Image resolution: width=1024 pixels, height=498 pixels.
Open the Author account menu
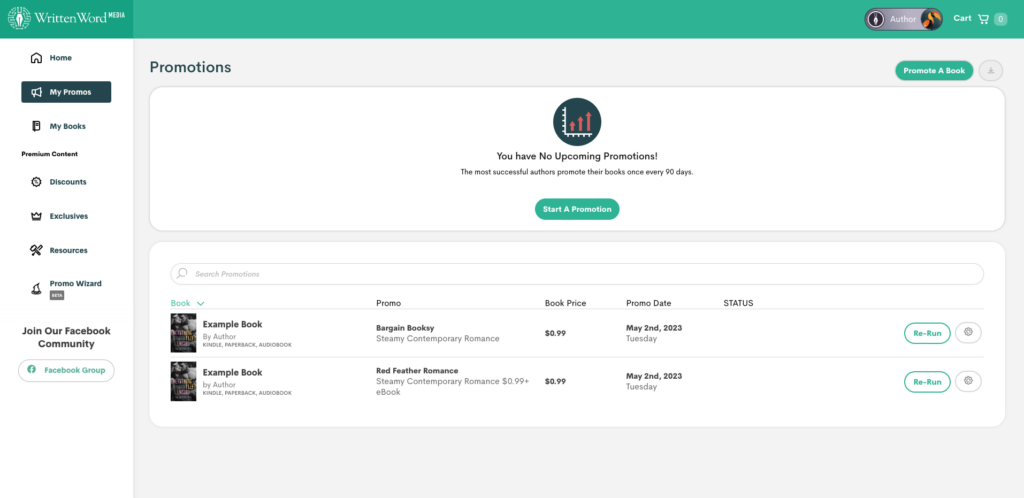click(x=904, y=19)
